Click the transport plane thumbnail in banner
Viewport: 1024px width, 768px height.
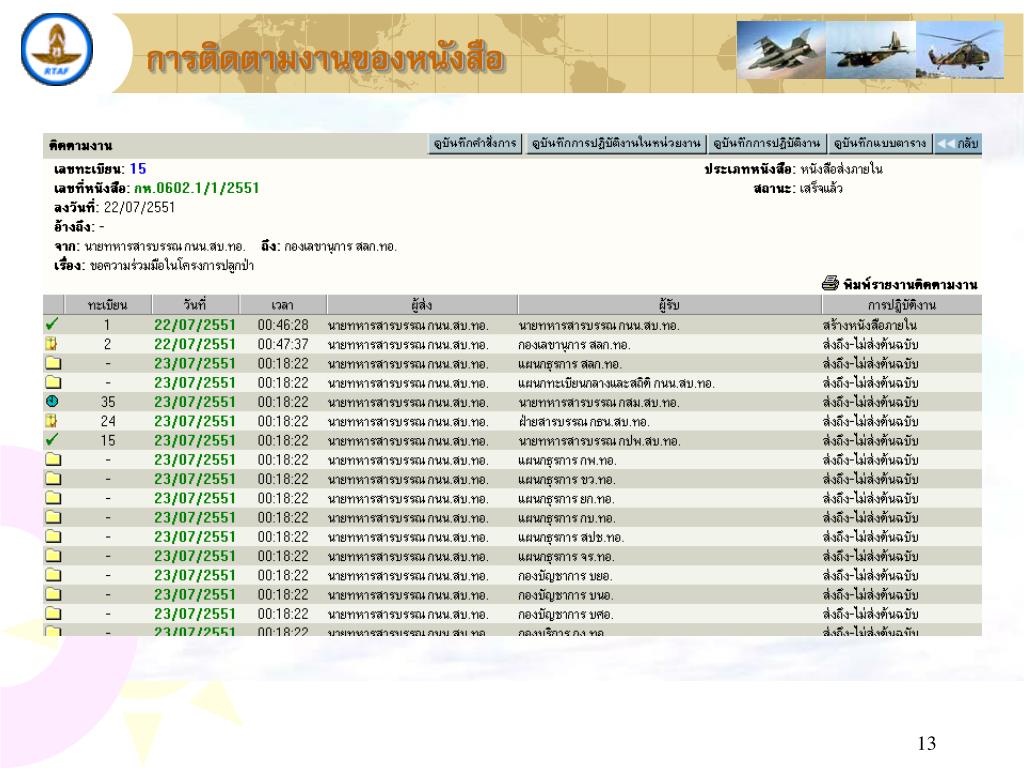(x=871, y=50)
